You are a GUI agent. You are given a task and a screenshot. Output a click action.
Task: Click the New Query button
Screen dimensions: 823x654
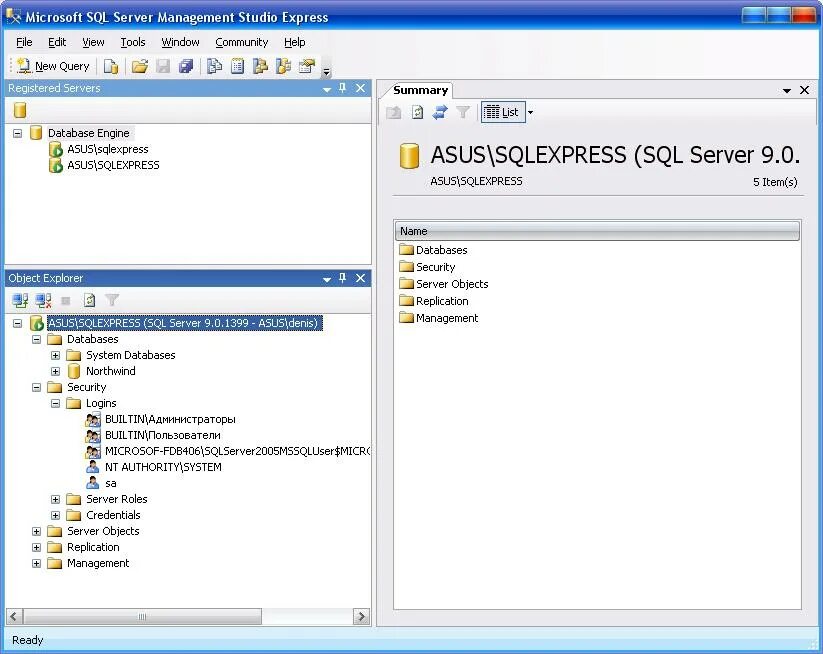click(53, 66)
